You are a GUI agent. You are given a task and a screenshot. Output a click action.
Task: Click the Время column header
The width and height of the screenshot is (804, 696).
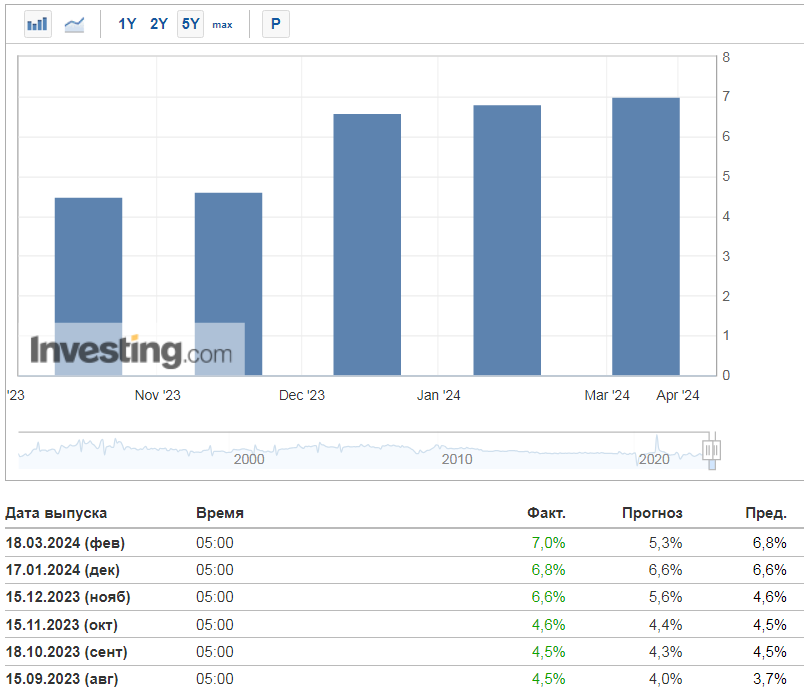coord(219,513)
